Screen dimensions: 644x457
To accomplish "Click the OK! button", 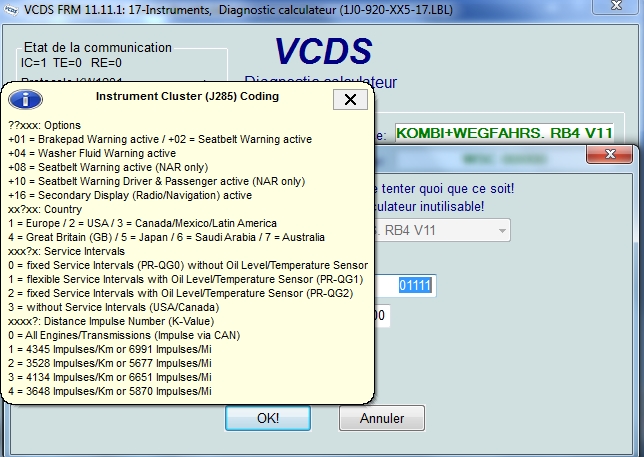I will (268, 418).
